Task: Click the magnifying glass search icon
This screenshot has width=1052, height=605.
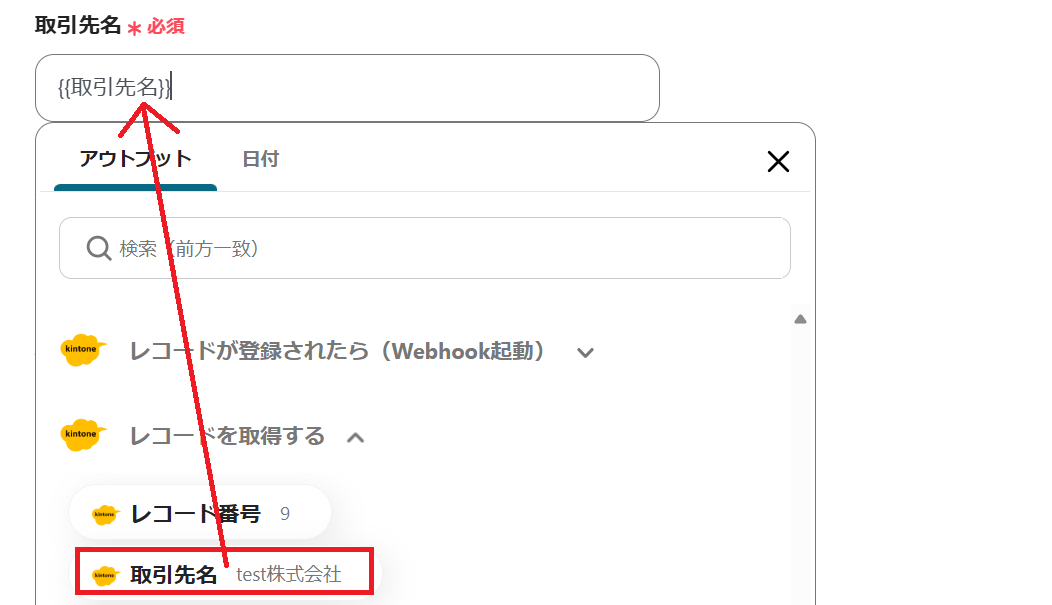Action: click(99, 248)
